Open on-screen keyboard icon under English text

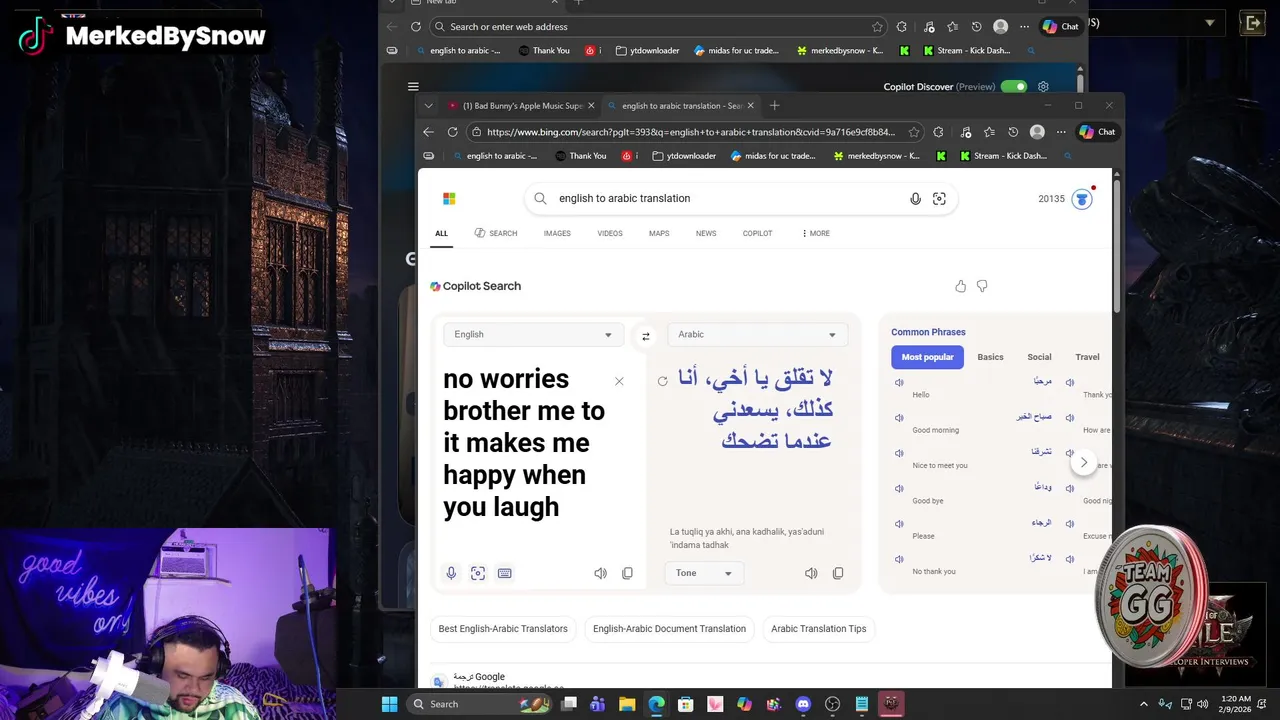(505, 573)
